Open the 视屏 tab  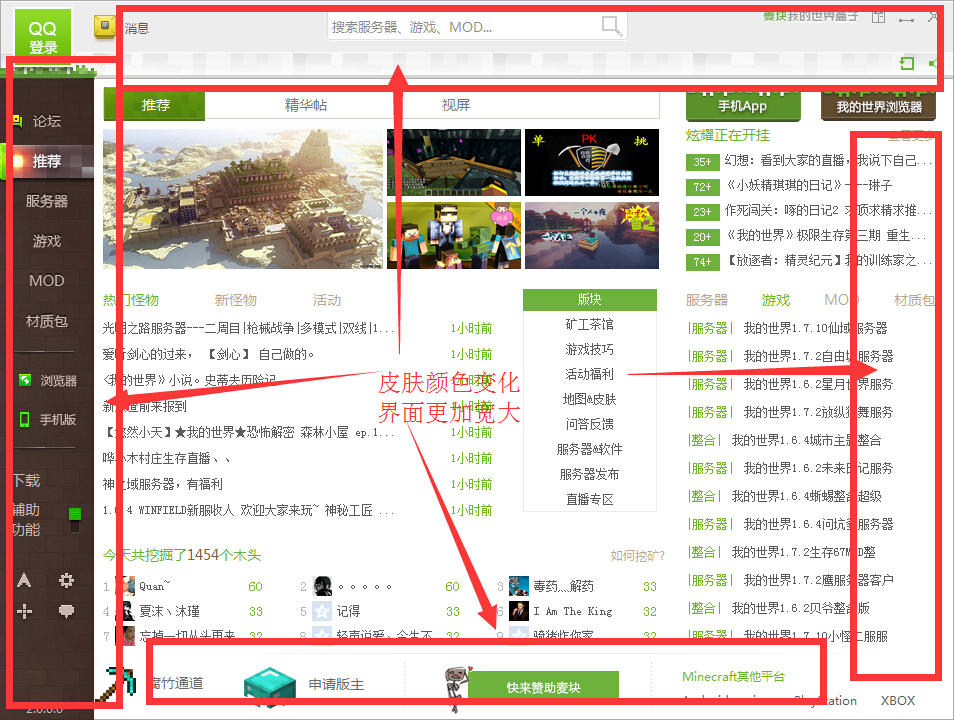455,104
